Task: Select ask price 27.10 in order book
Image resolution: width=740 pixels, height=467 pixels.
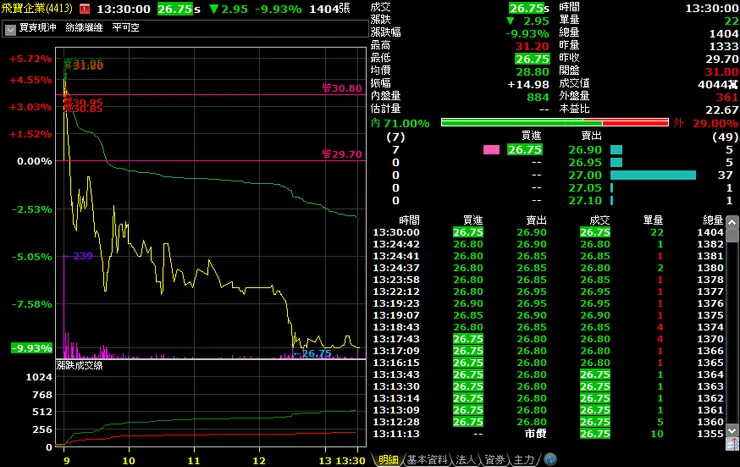Action: (x=585, y=200)
